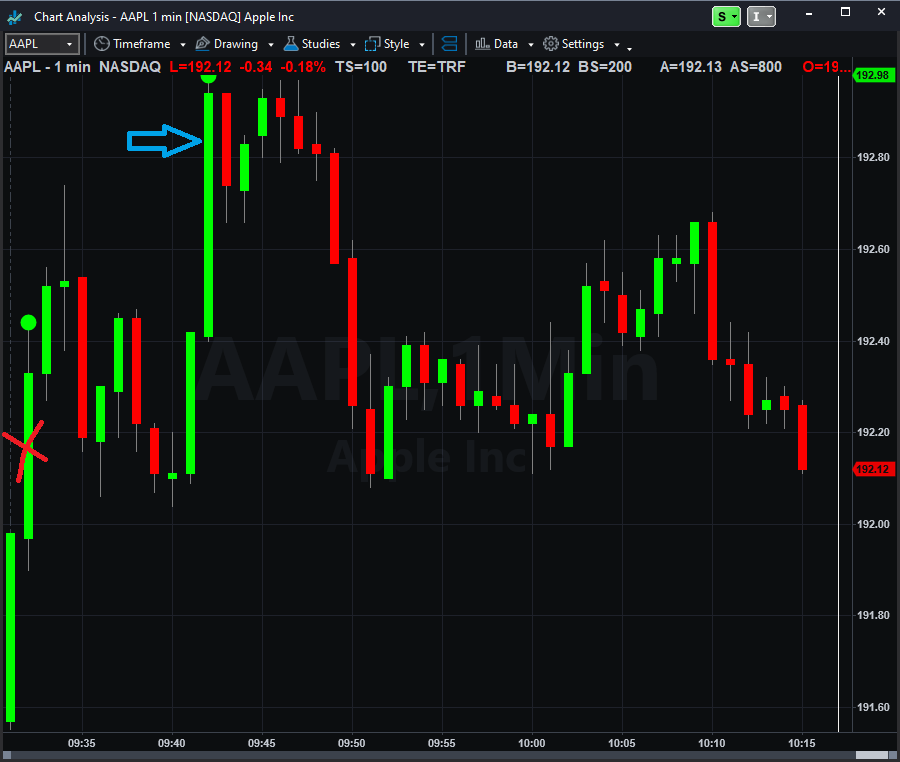Toggle the green S symbol link button

pyautogui.click(x=726, y=17)
